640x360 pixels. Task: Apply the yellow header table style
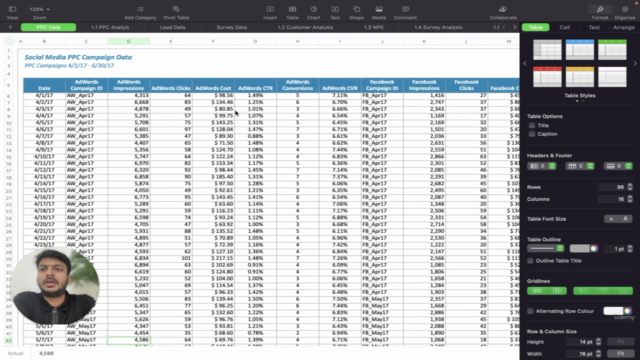tap(580, 77)
